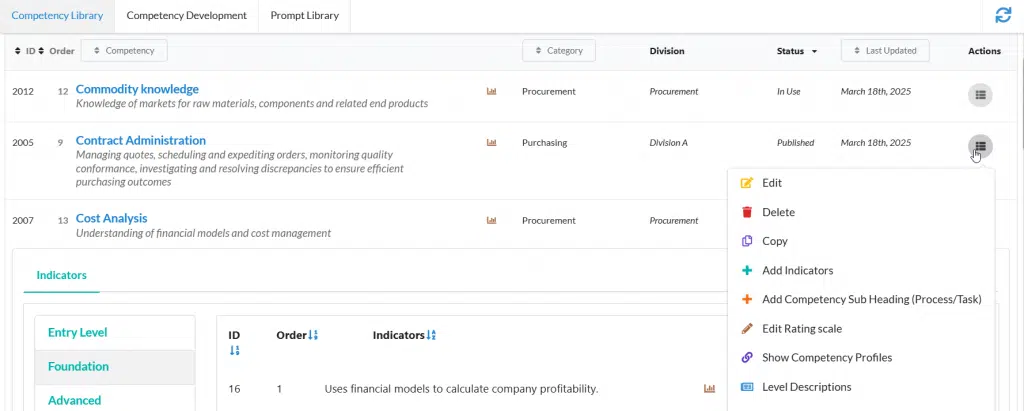Switch to Competency Development tab
This screenshot has width=1024, height=411.
[x=186, y=16]
